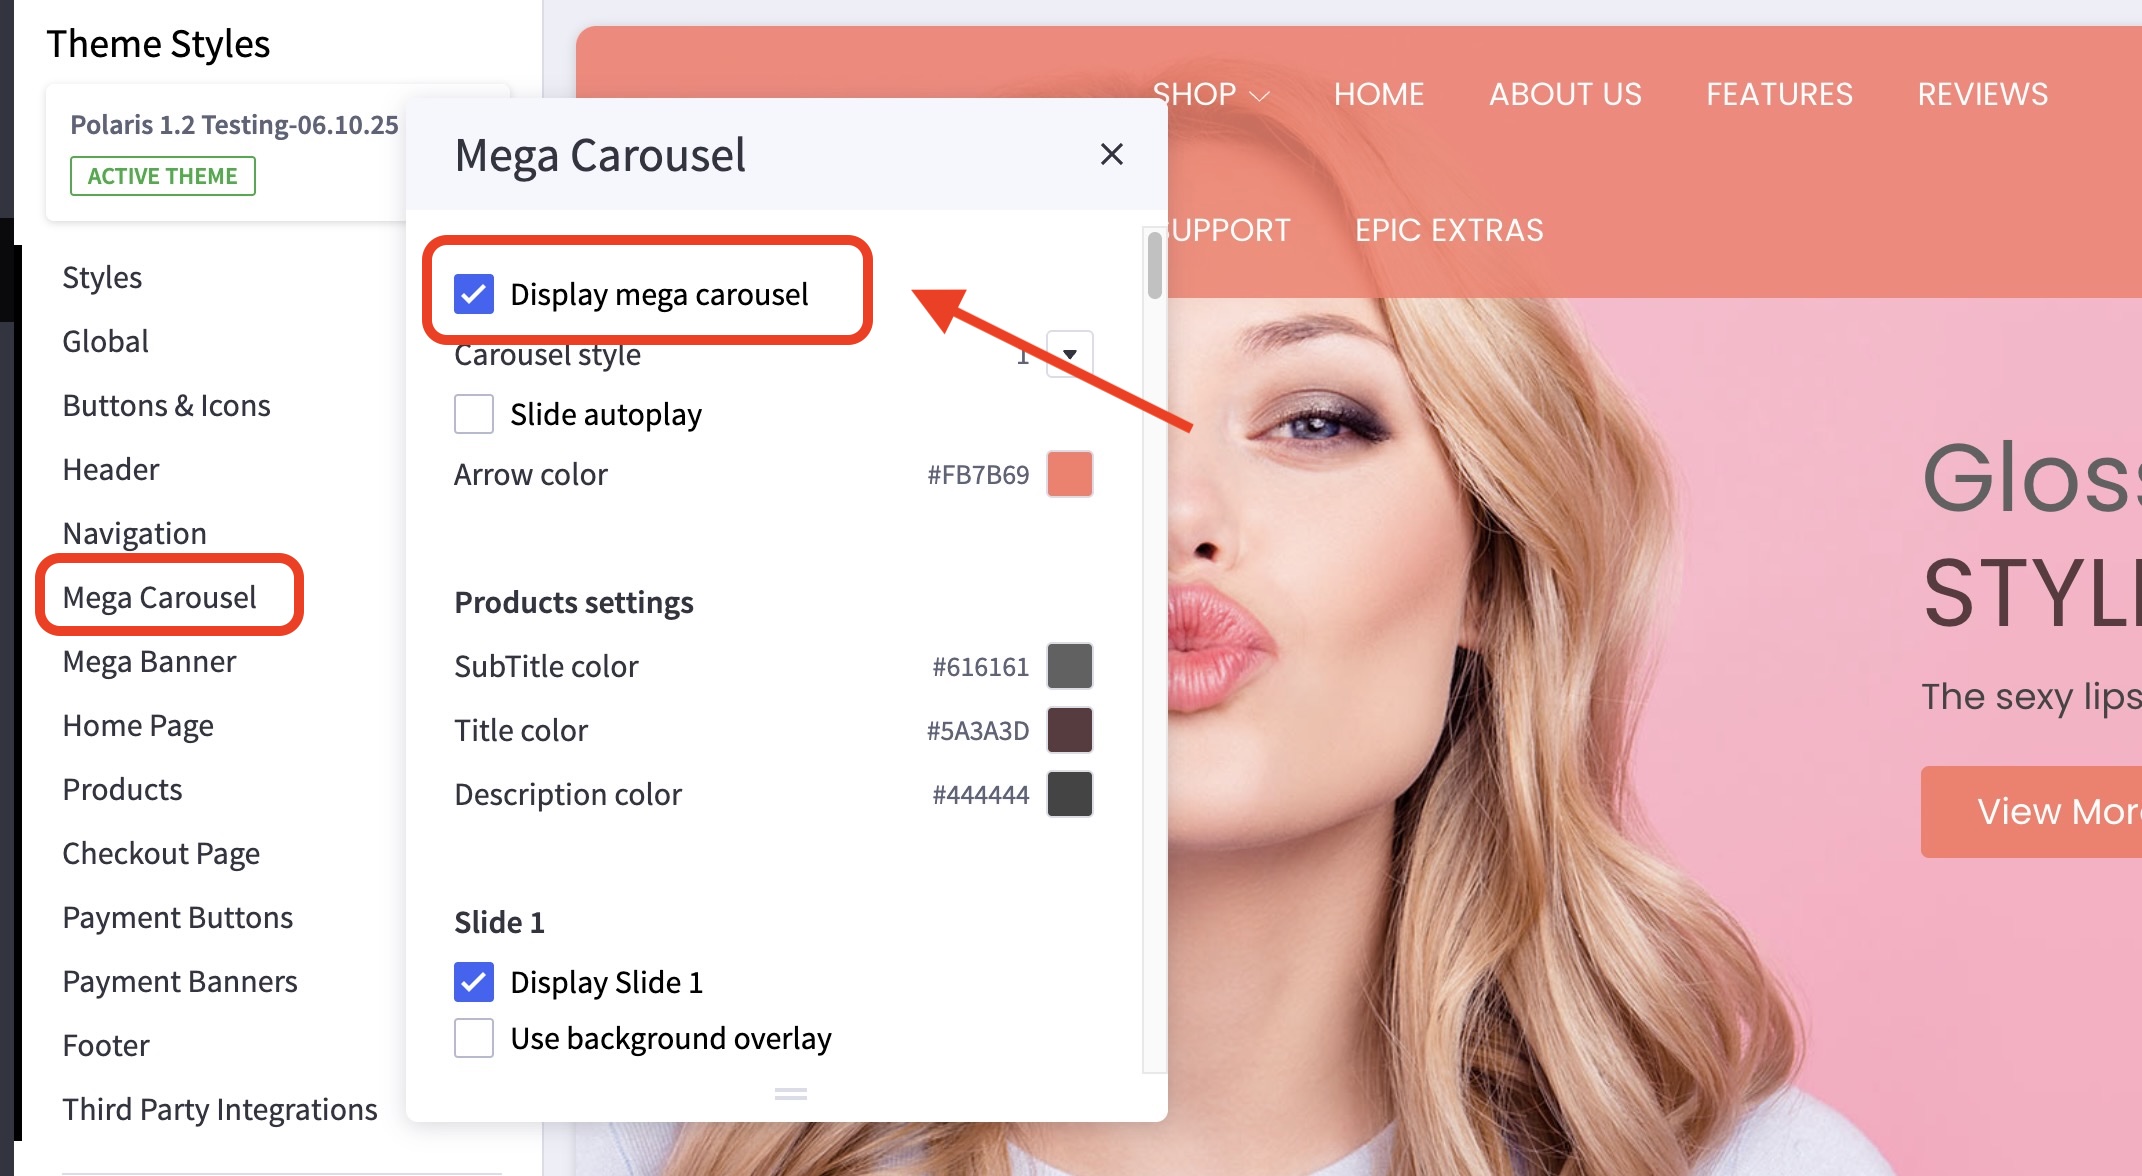This screenshot has width=2142, height=1176.
Task: Click the panel scrollbar thumb
Action: pos(1155,265)
